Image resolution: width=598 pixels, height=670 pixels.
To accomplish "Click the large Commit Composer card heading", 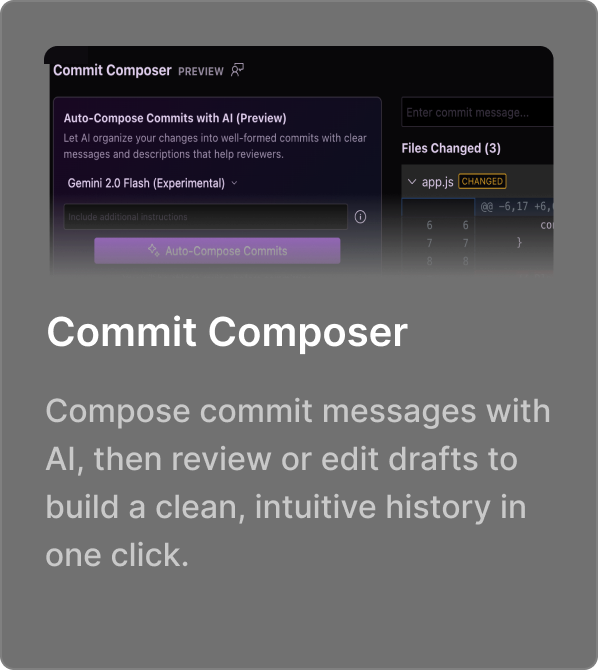I will point(227,333).
